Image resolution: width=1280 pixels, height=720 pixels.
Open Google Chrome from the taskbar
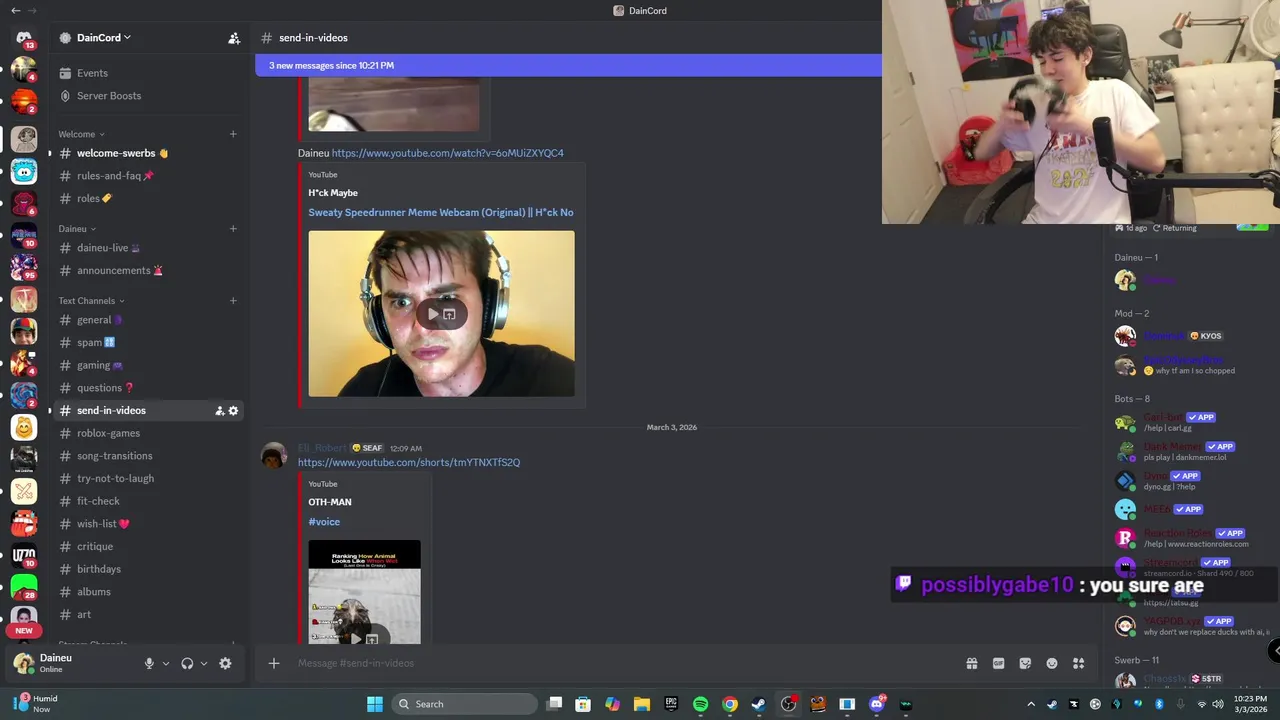730,704
